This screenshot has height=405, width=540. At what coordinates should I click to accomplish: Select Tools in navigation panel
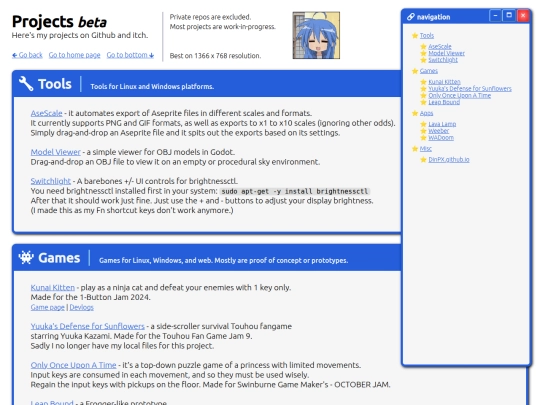tap(427, 35)
